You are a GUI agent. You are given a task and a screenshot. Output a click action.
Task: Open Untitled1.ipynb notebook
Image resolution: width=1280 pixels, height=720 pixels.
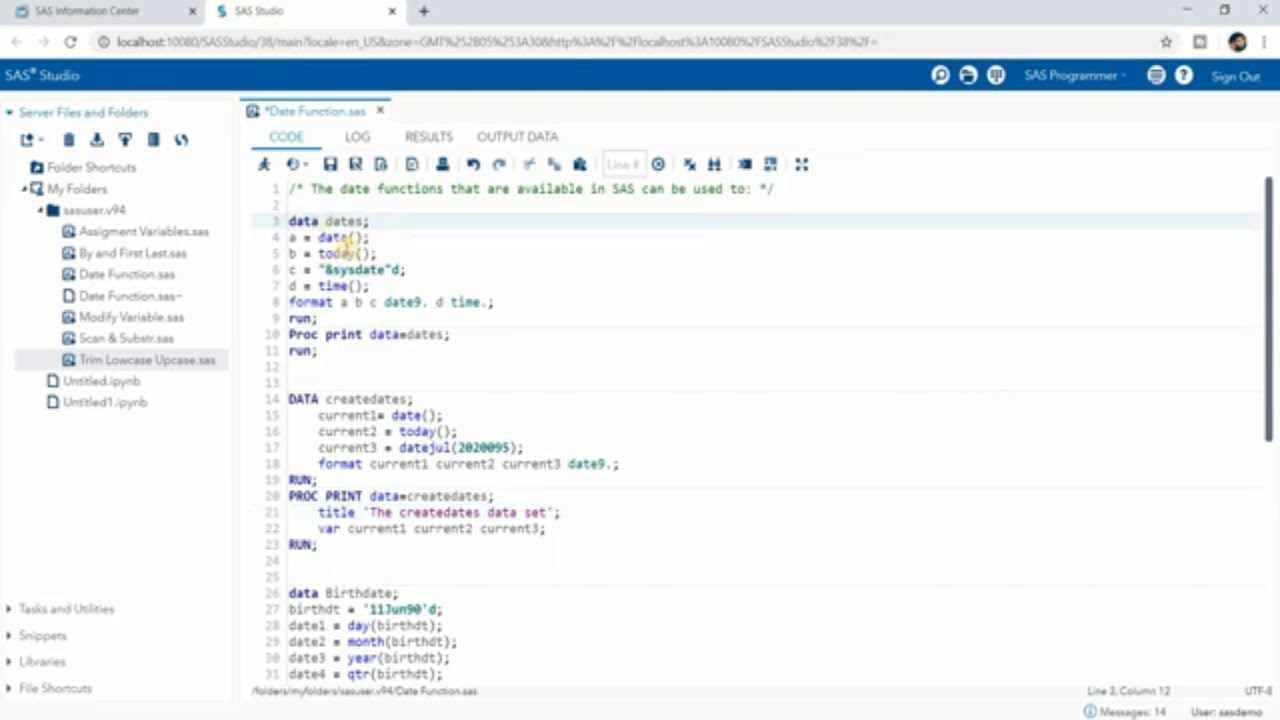click(105, 402)
